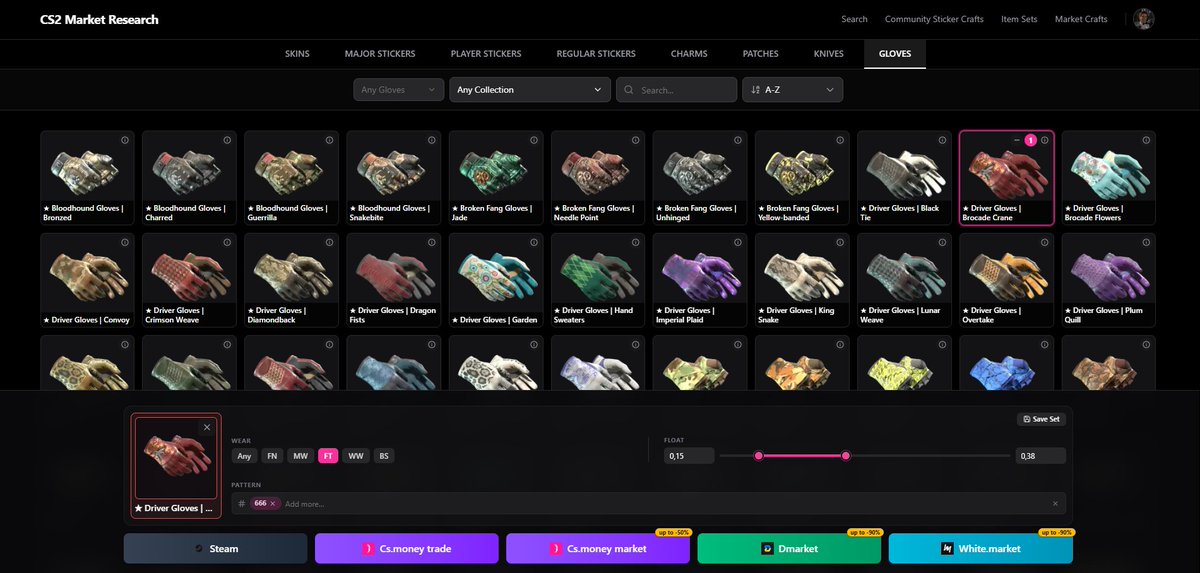The width and height of the screenshot is (1200, 573).
Task: Show info for Broken Fang Gloves Jade
Action: coord(533,140)
